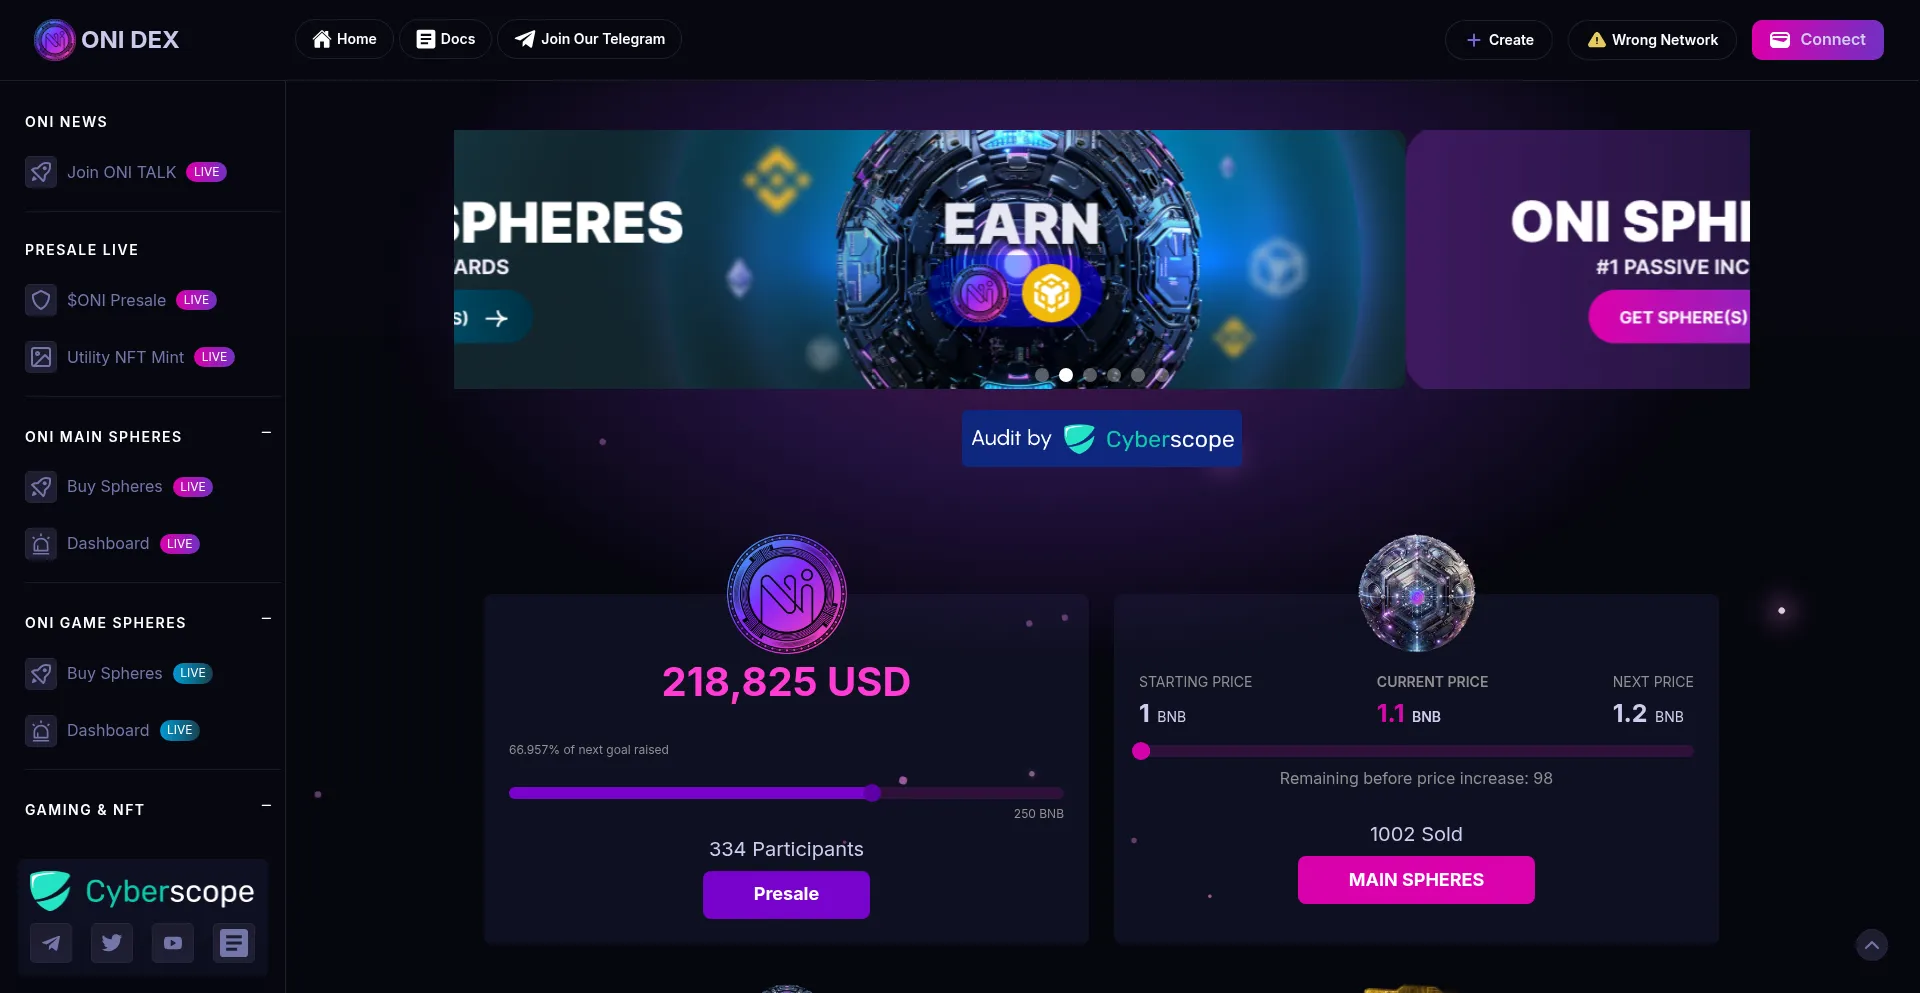Click scroll-to-top arrow button
The image size is (1920, 993).
tap(1872, 945)
